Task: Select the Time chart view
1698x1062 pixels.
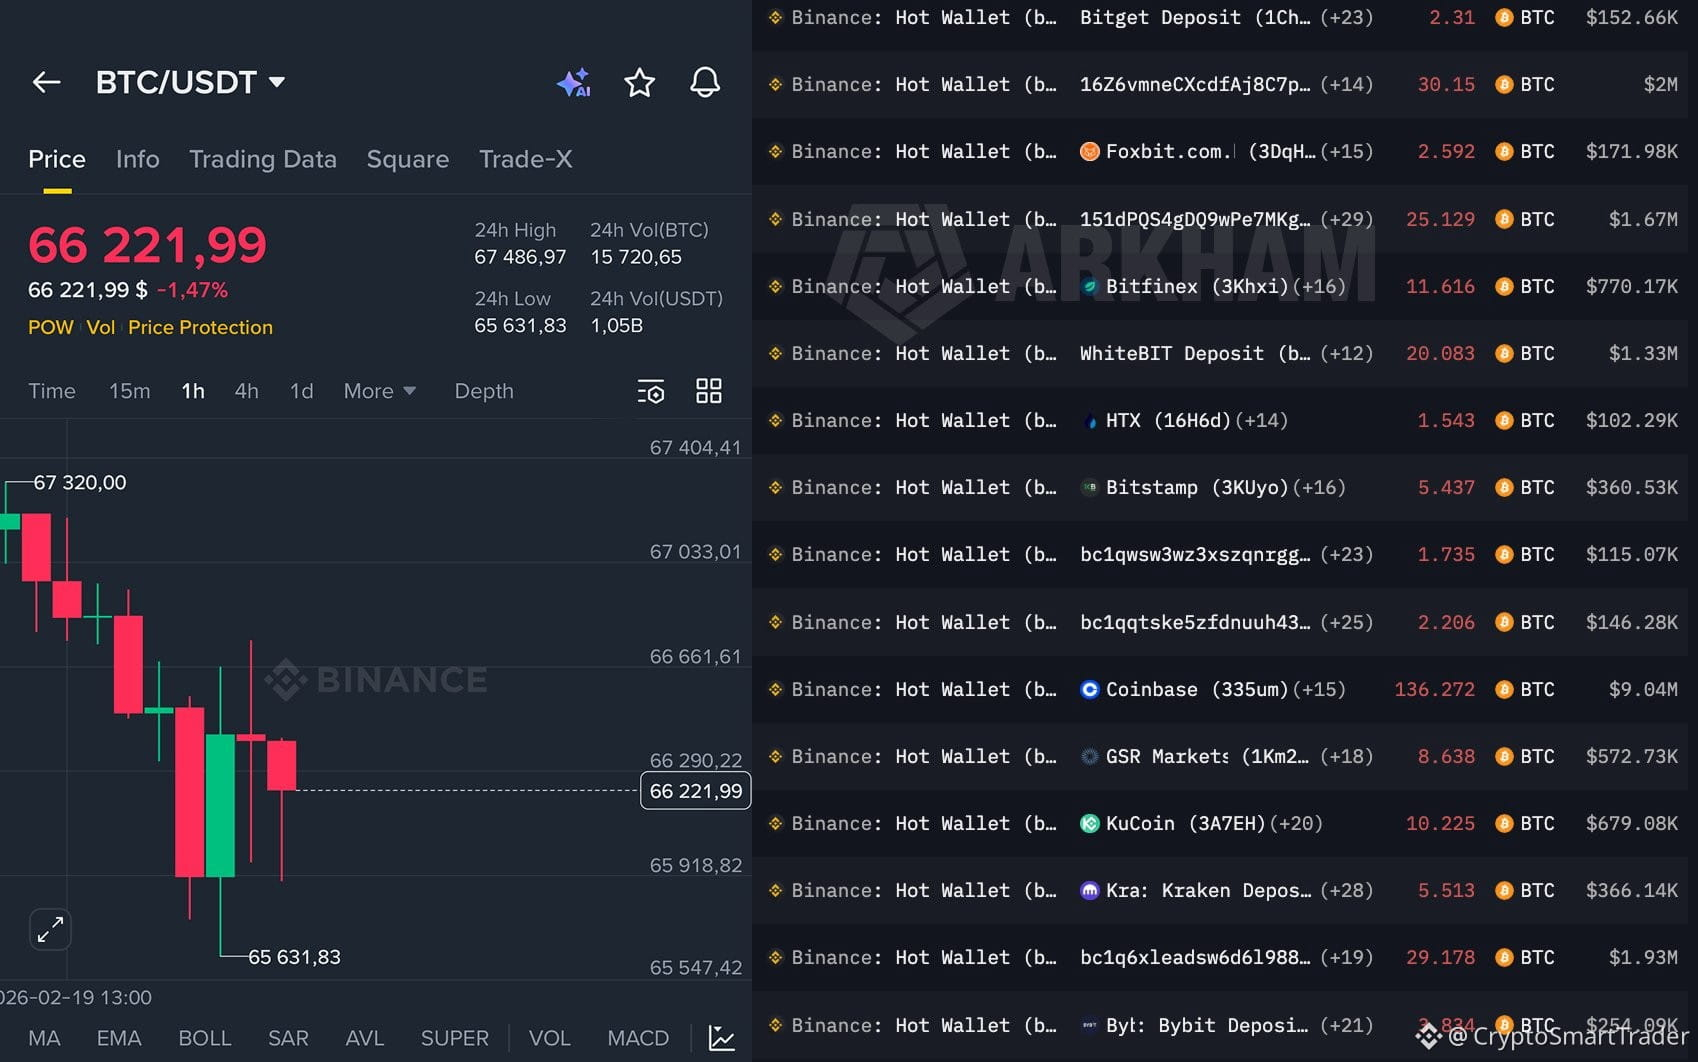Action: pos(52,391)
